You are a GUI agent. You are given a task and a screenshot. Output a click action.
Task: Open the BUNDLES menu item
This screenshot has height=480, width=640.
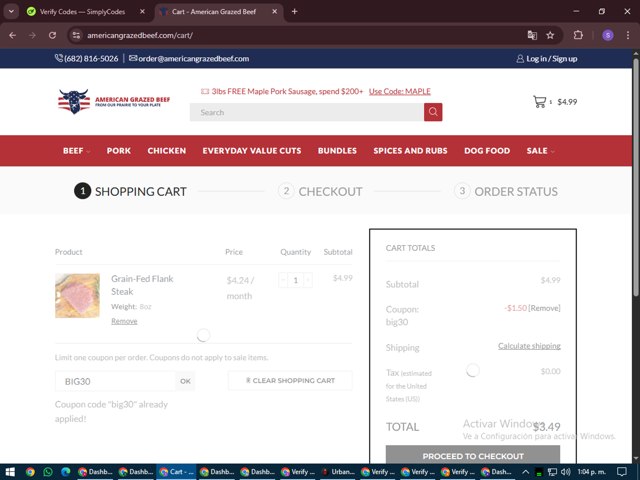(x=337, y=151)
